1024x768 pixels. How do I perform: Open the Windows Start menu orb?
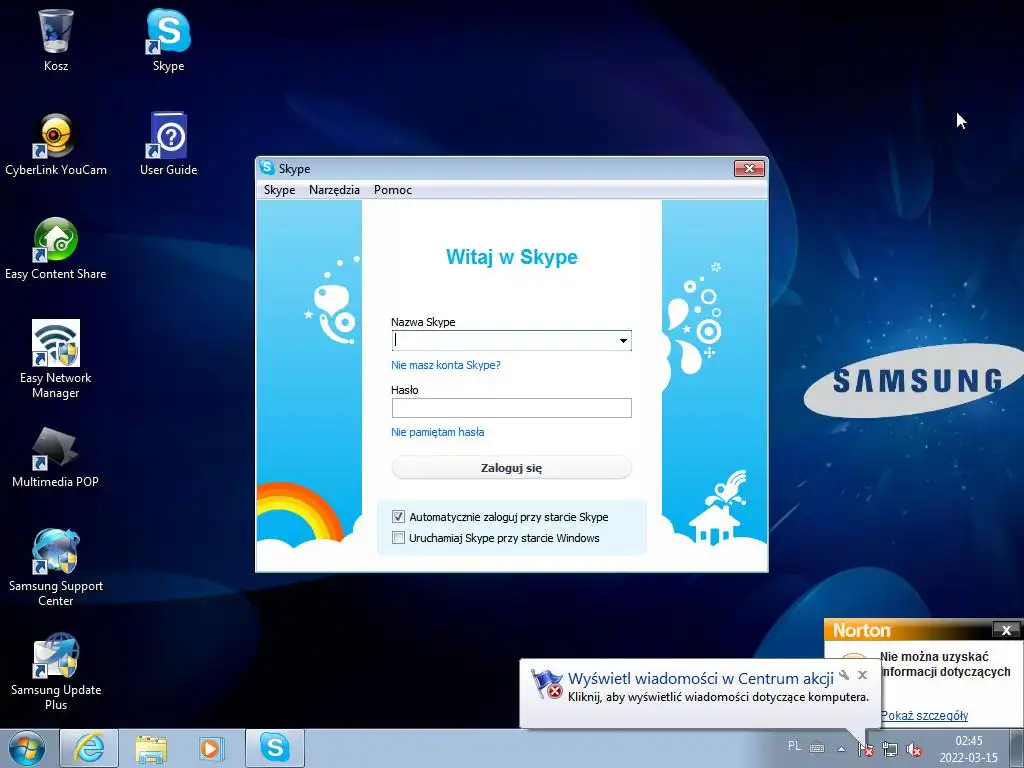click(27, 748)
